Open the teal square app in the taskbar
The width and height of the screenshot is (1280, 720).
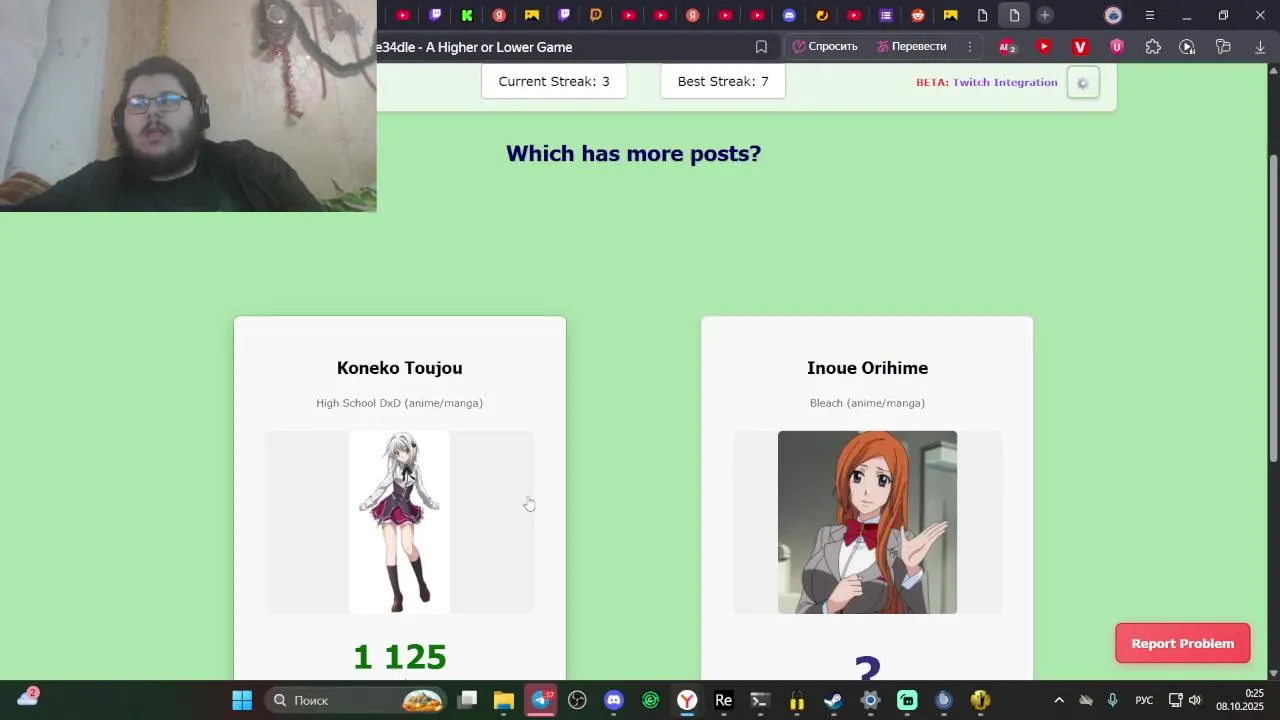pos(907,700)
